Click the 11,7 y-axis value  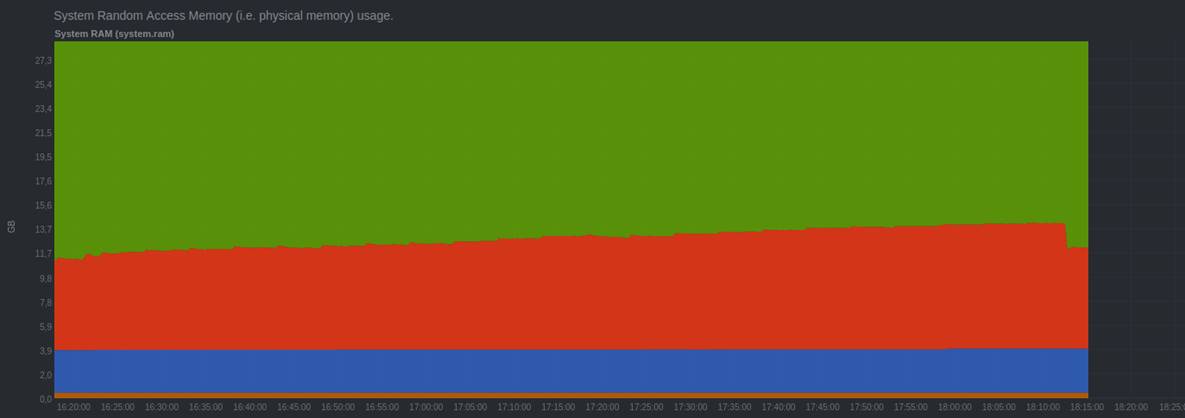point(43,254)
